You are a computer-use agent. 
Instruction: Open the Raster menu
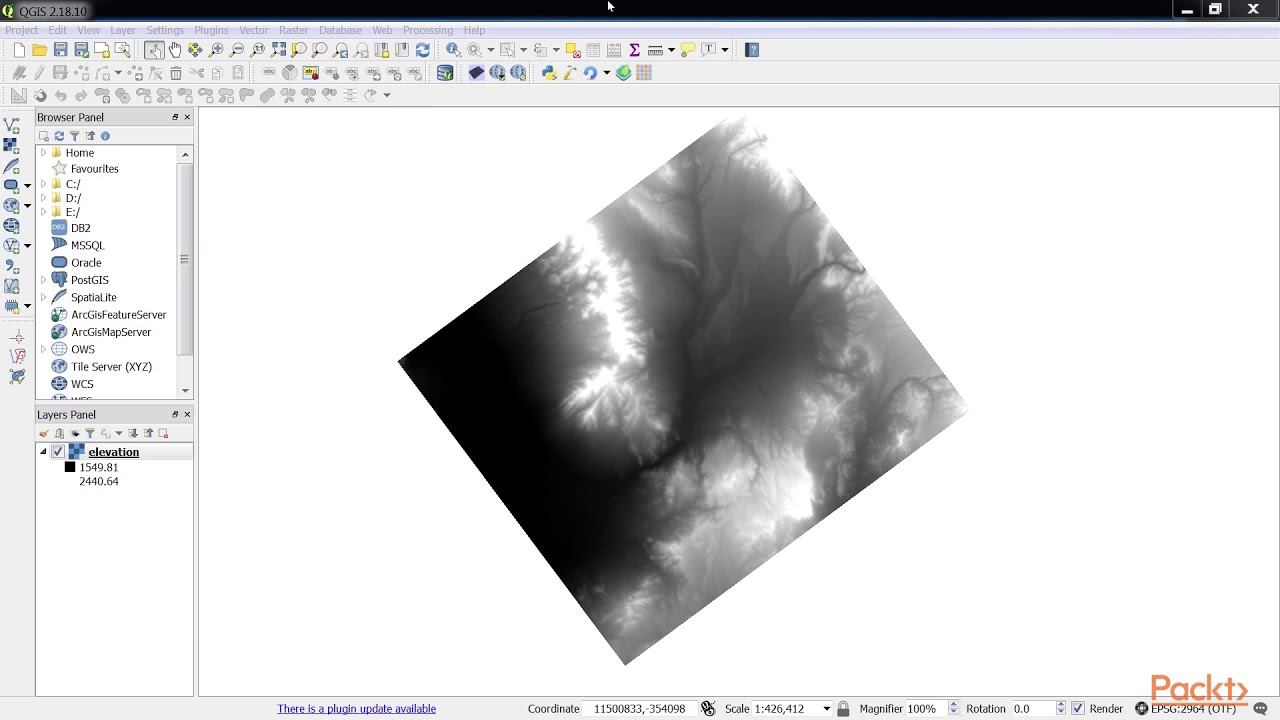coord(294,30)
